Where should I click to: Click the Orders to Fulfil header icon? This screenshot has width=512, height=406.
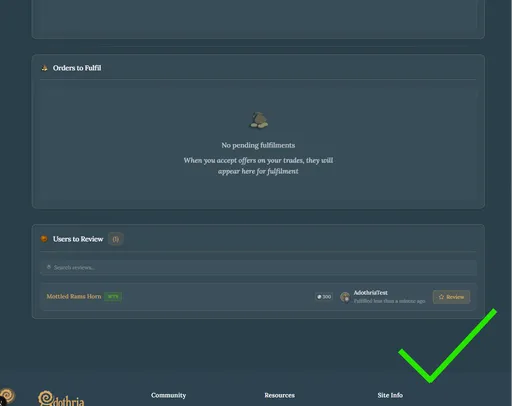click(44, 68)
